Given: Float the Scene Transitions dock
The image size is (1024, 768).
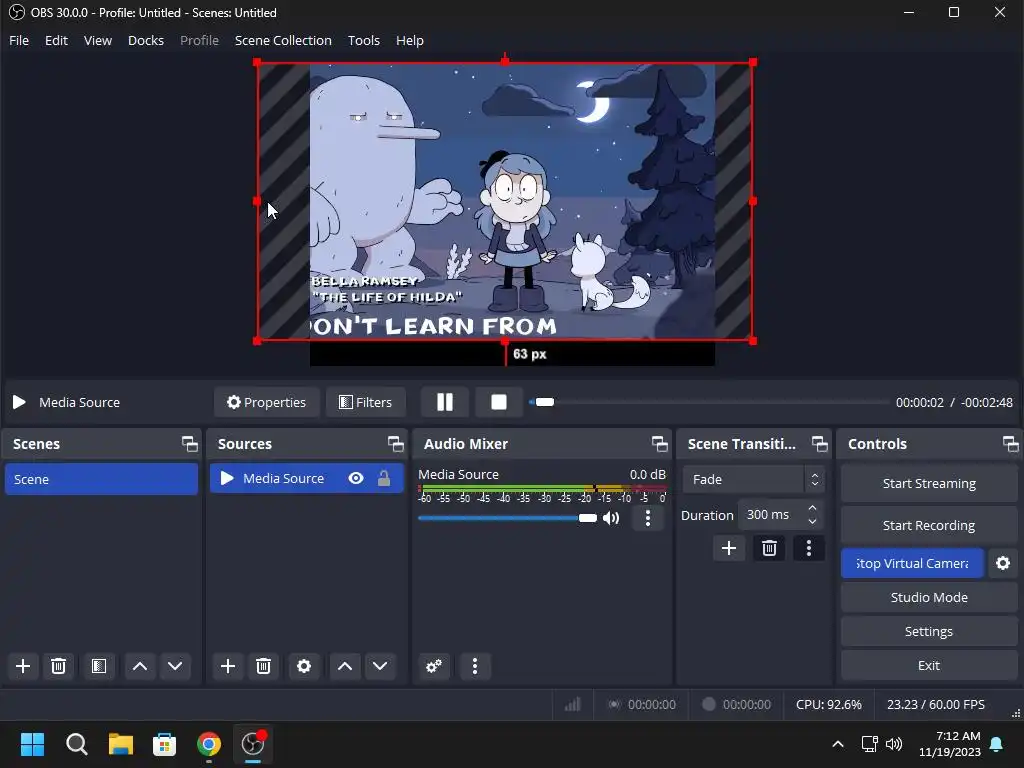Looking at the screenshot, I should point(819,444).
